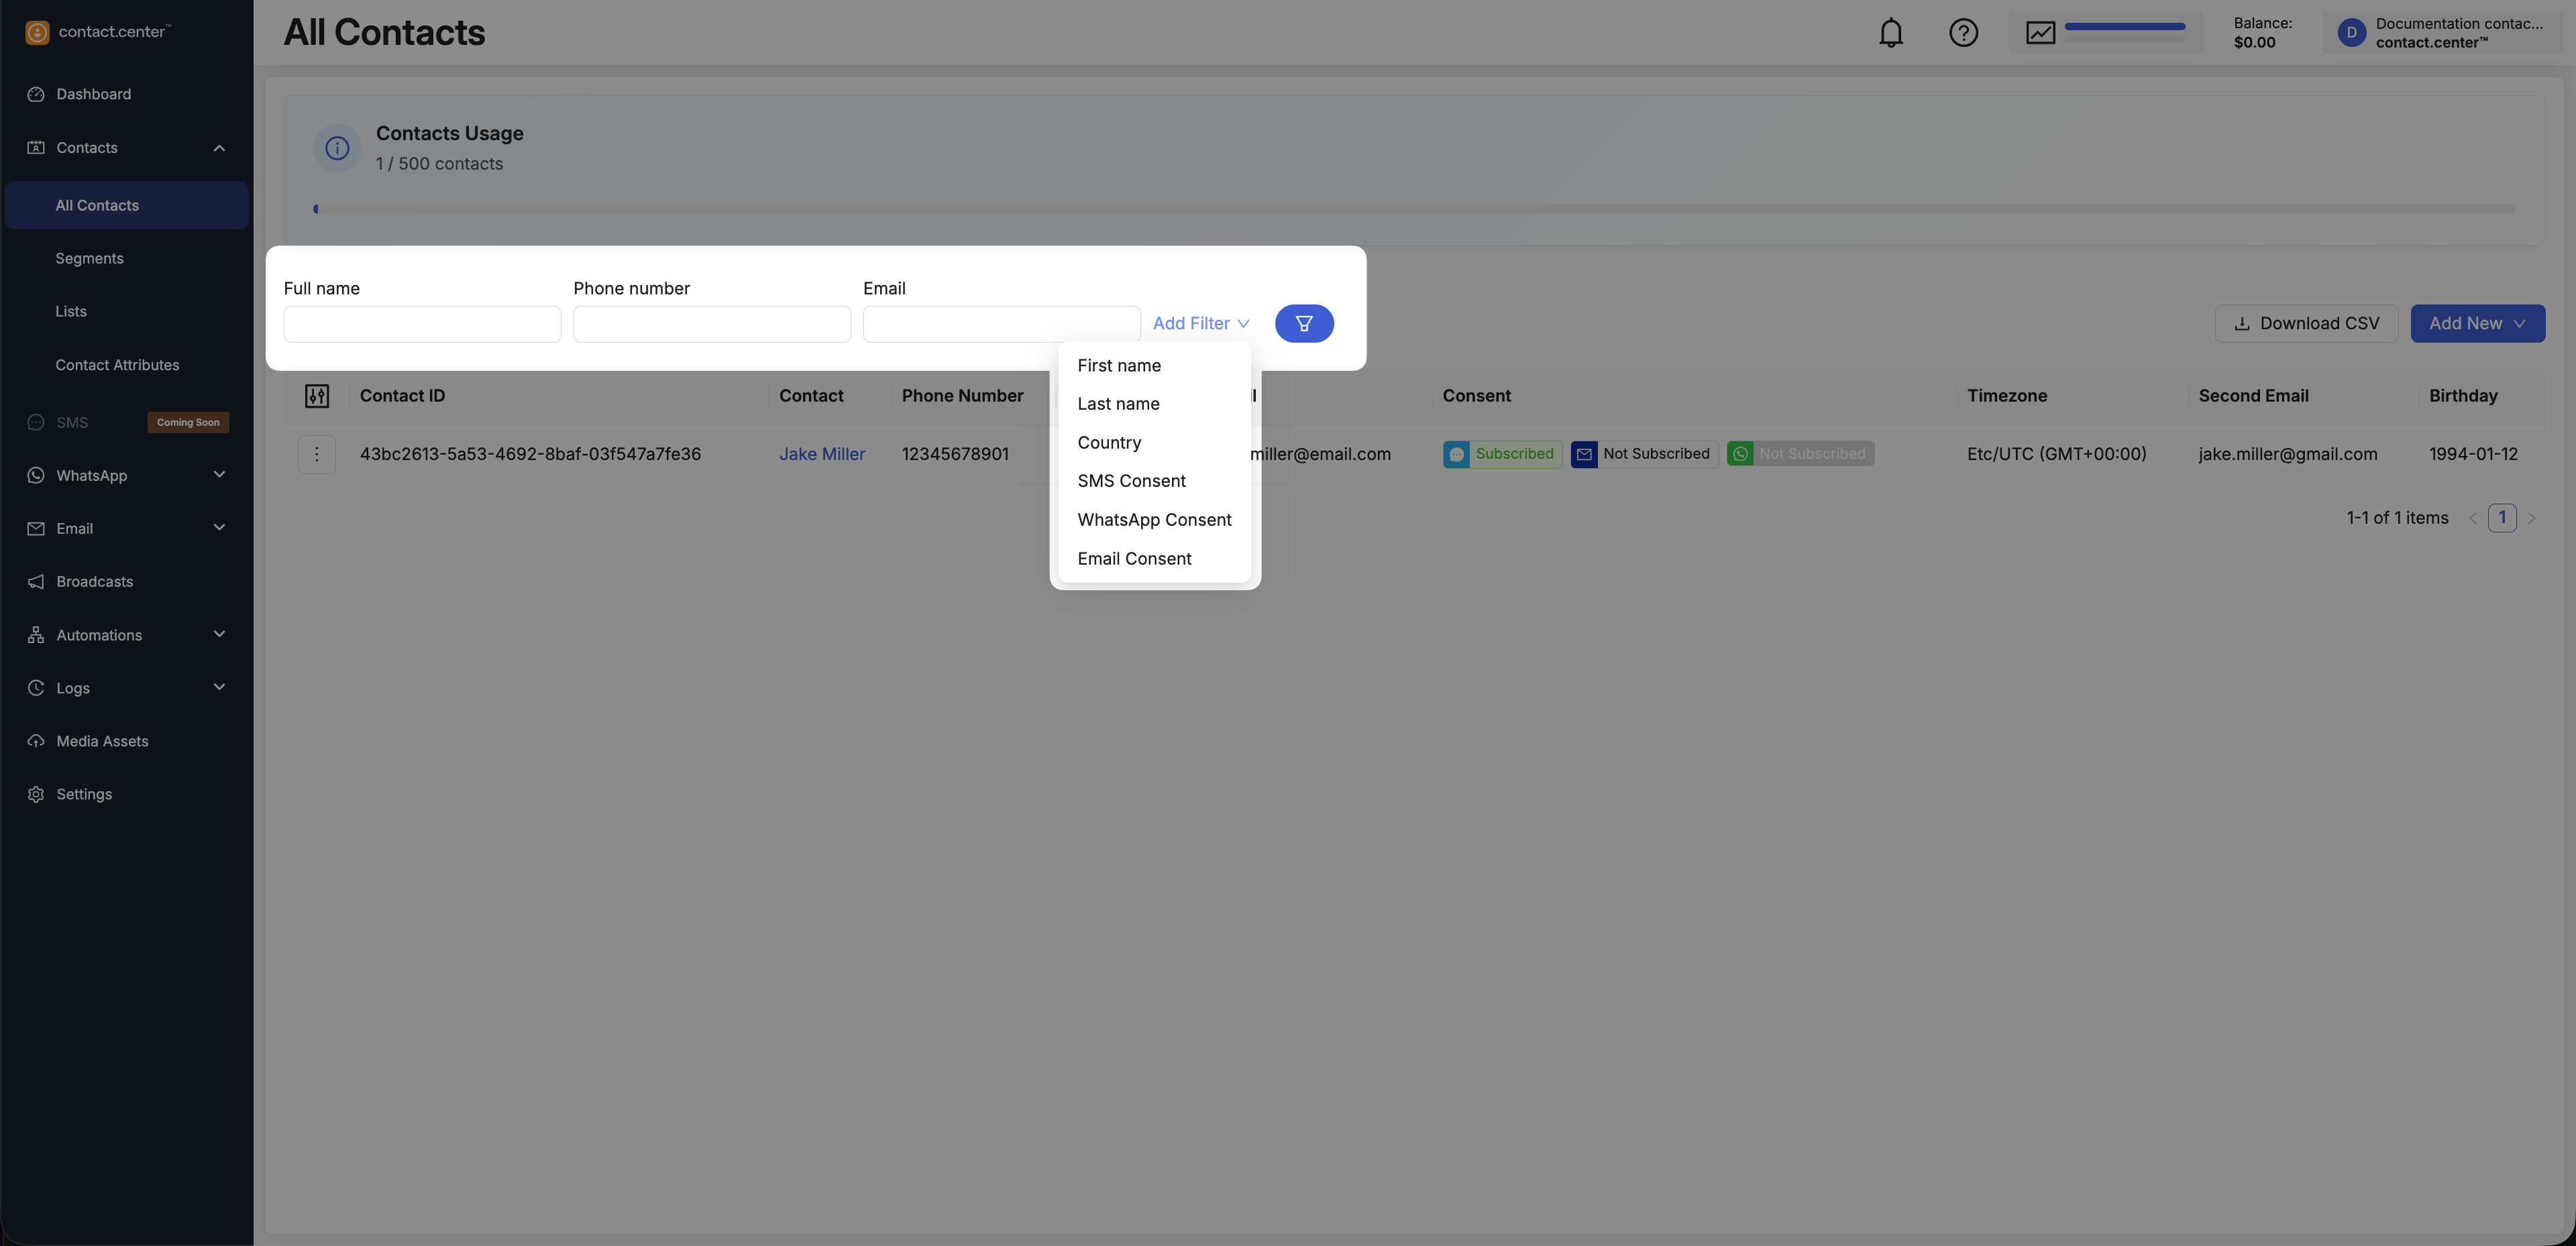Click the notifications bell icon
The image size is (2576, 1246).
pyautogui.click(x=1890, y=33)
